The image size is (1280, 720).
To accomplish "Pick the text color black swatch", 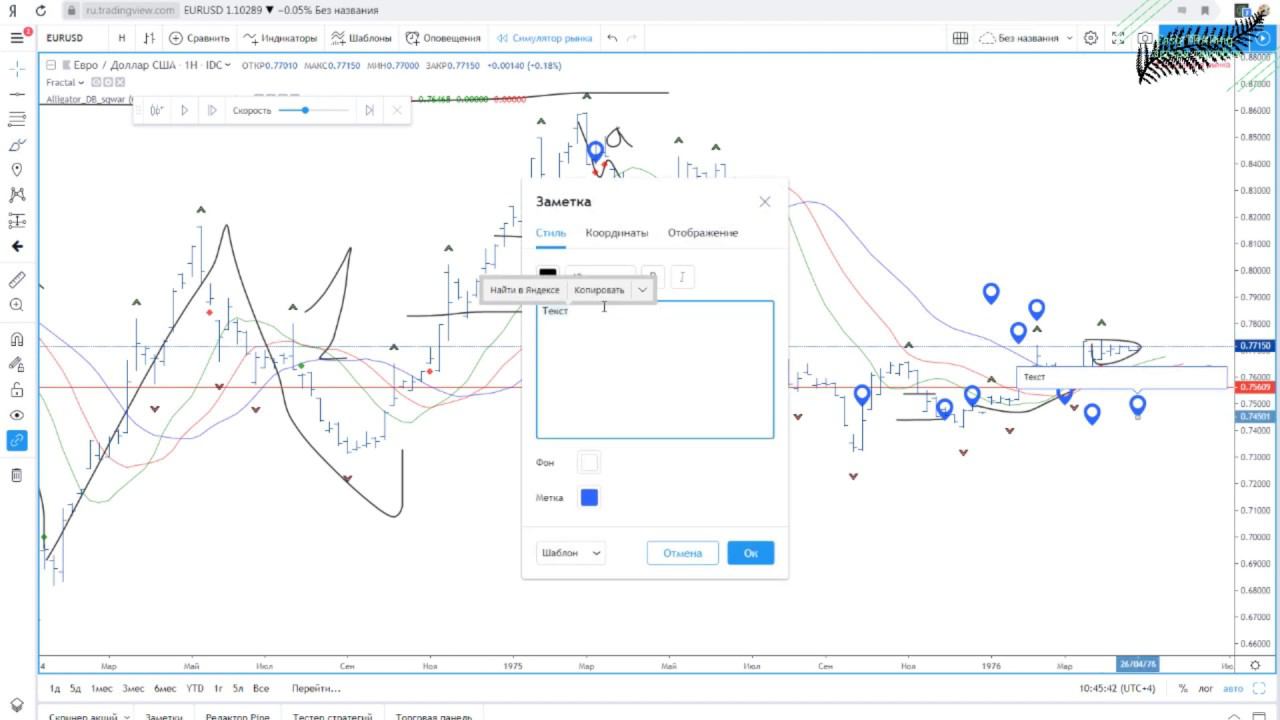I will [548, 273].
